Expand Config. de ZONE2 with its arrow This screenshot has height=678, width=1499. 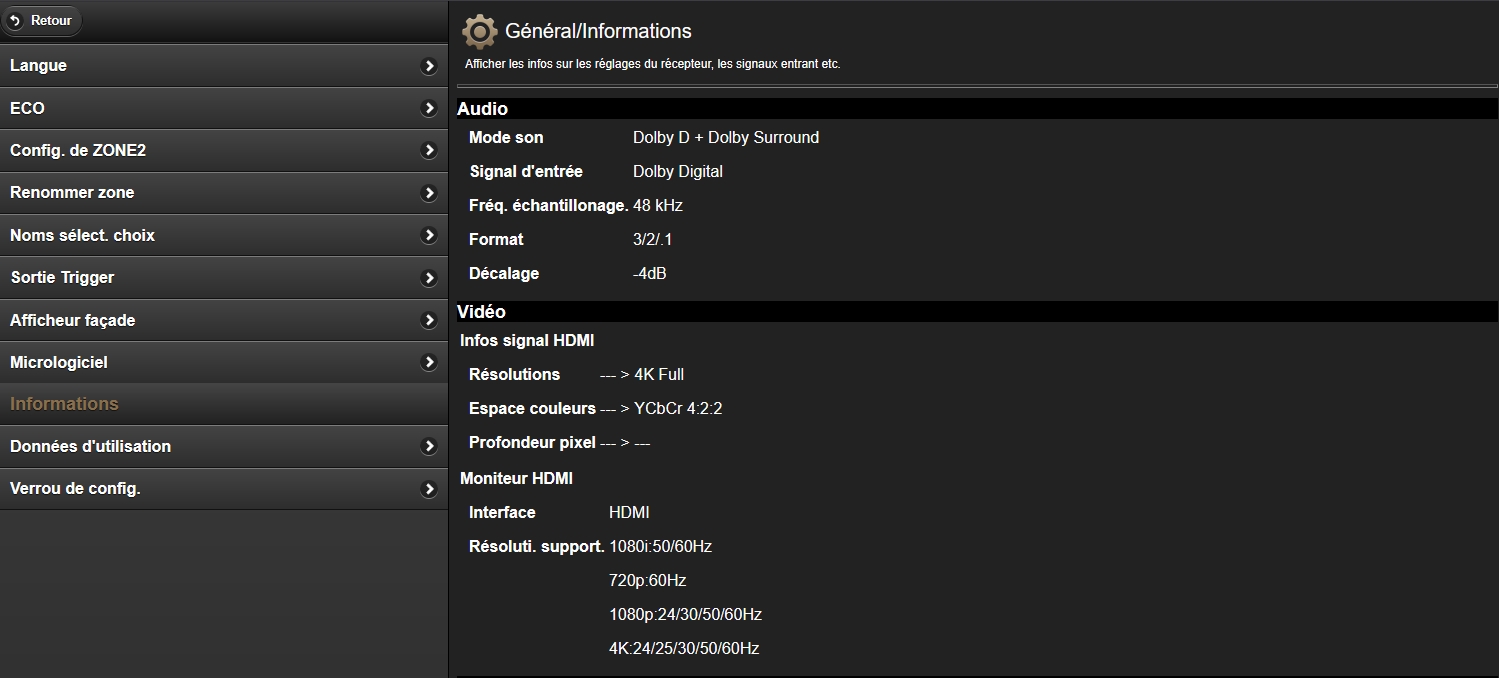(x=429, y=151)
